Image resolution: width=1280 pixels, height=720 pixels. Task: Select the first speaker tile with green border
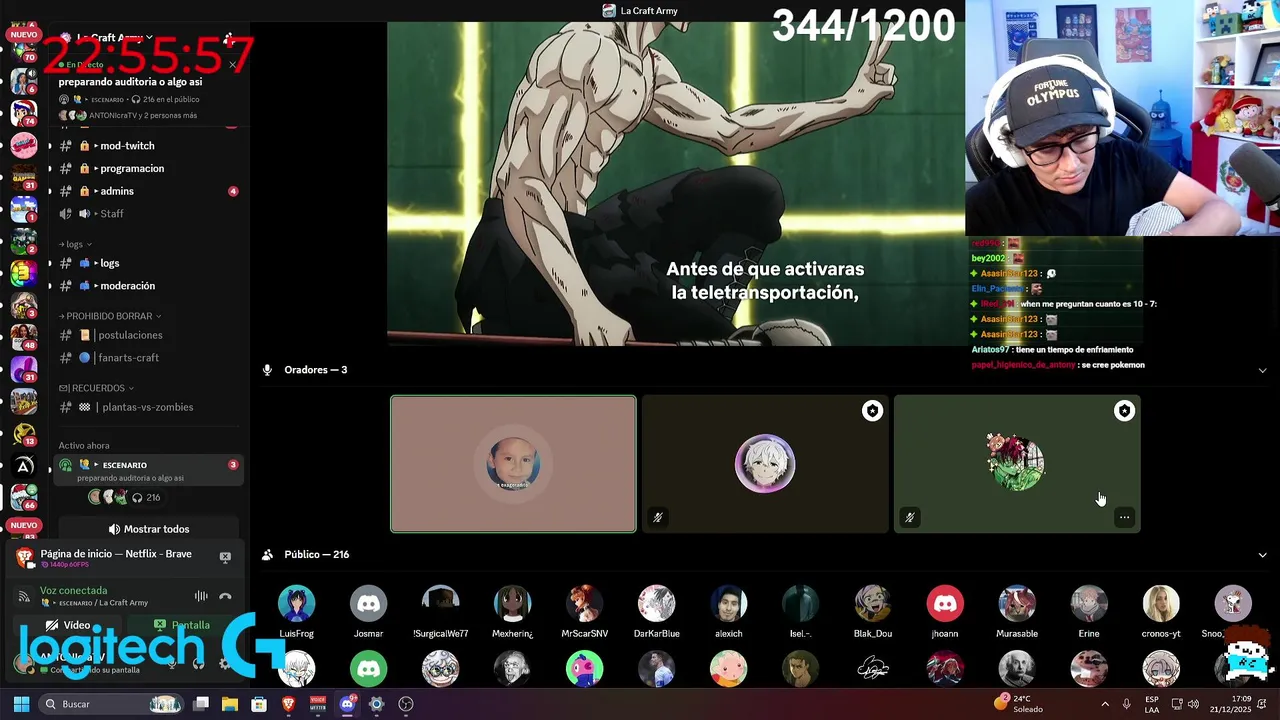[x=513, y=464]
